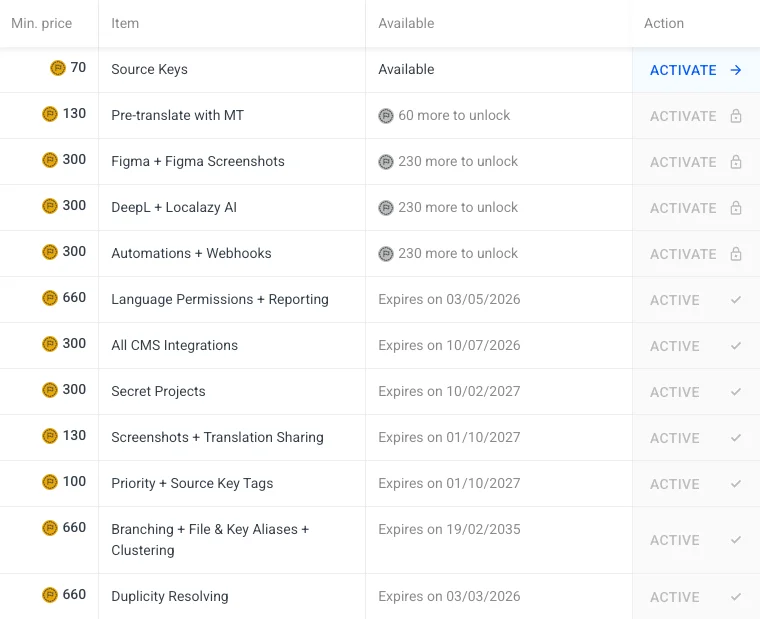Click ACTIVATE for Pre-translate with MT
The height and width of the screenshot is (619, 760).
pyautogui.click(x=683, y=116)
